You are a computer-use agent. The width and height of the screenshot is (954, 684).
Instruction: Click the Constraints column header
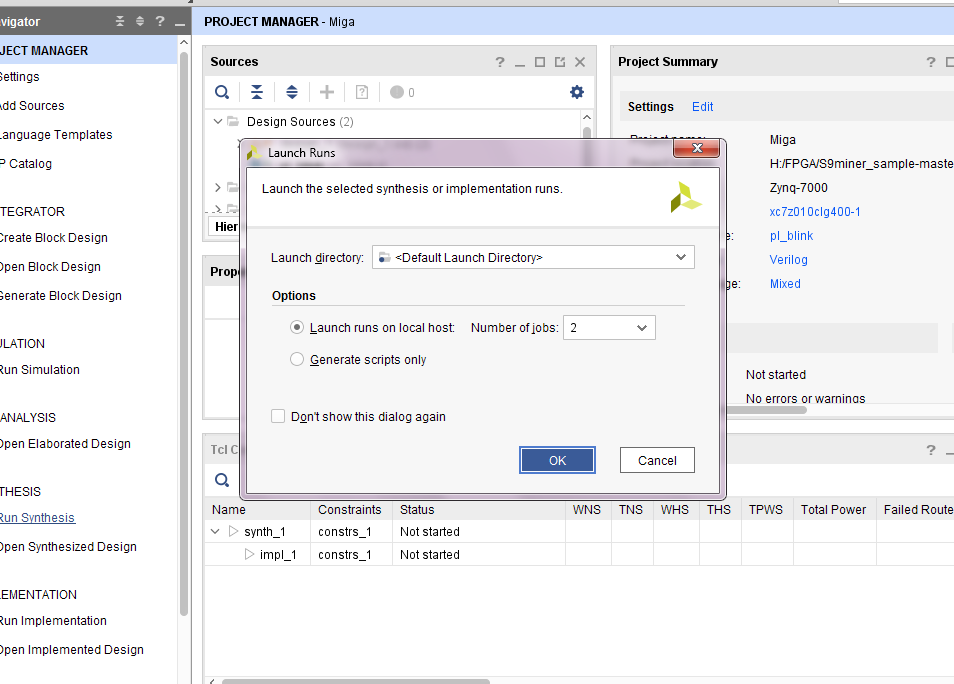(x=350, y=510)
